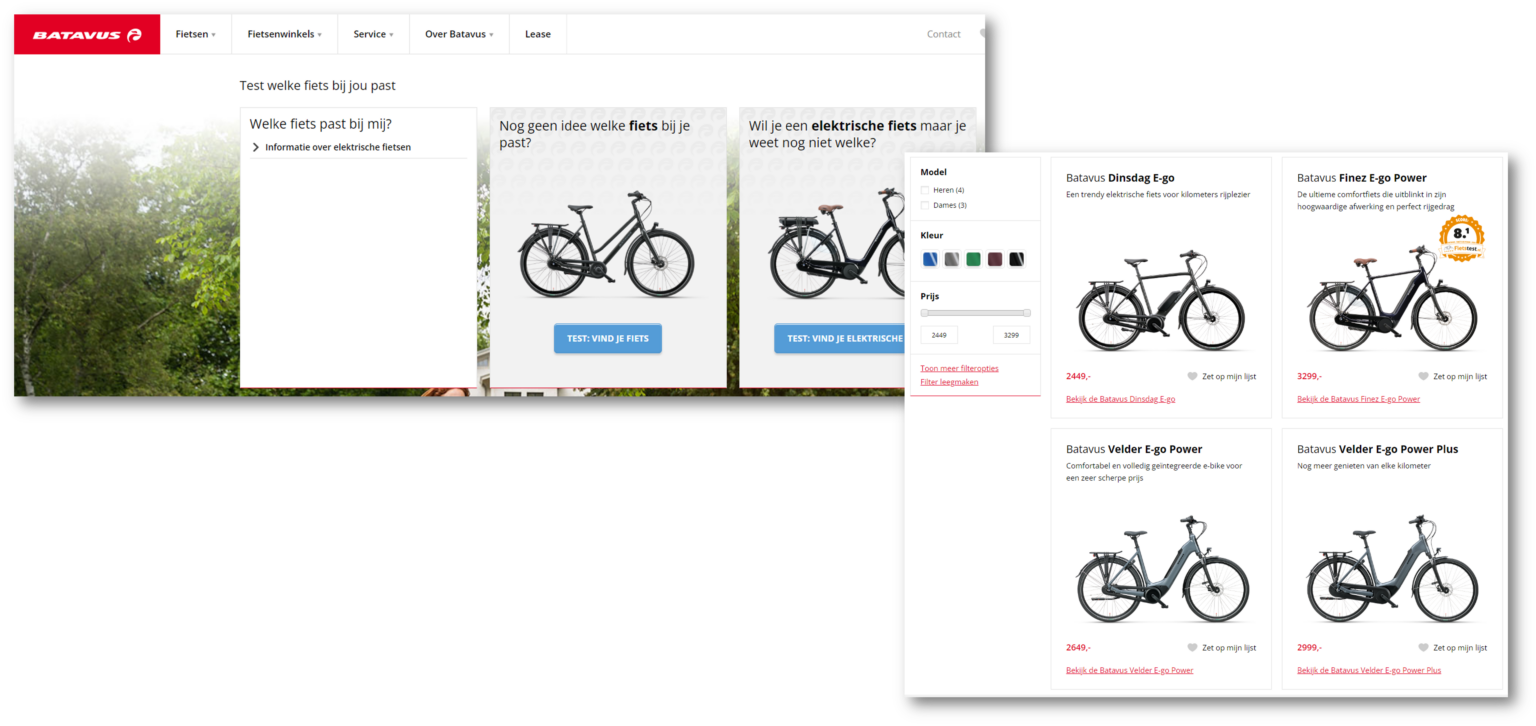
Task: Open the Contact page link
Action: (943, 34)
